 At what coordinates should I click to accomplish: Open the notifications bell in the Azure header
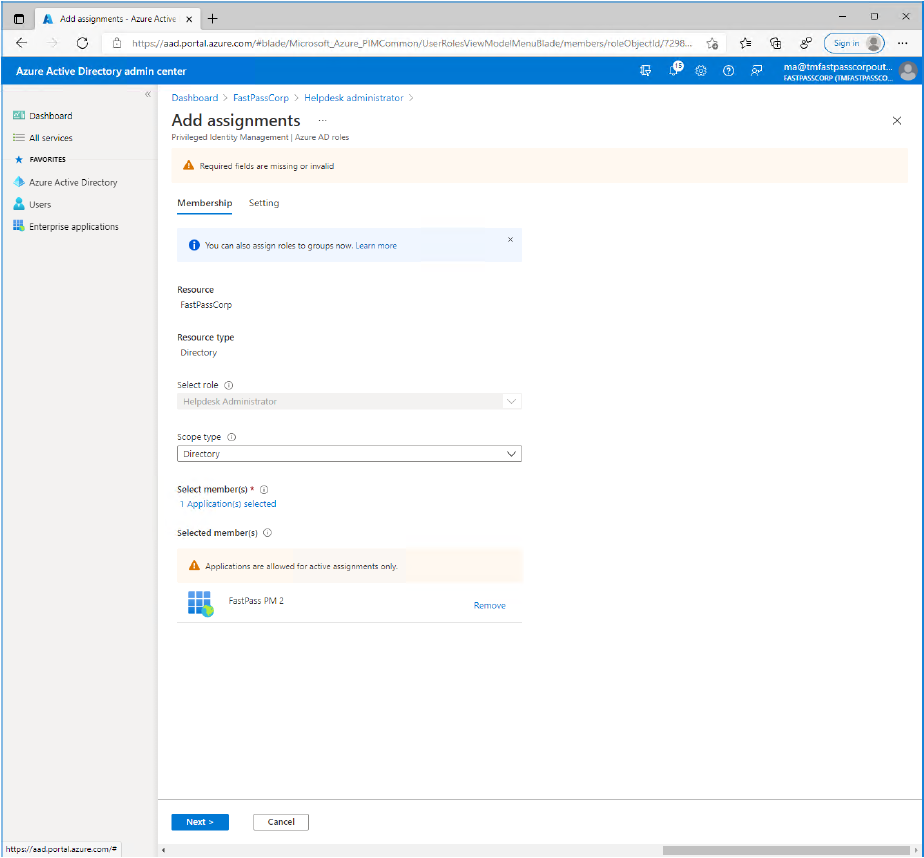click(x=675, y=71)
